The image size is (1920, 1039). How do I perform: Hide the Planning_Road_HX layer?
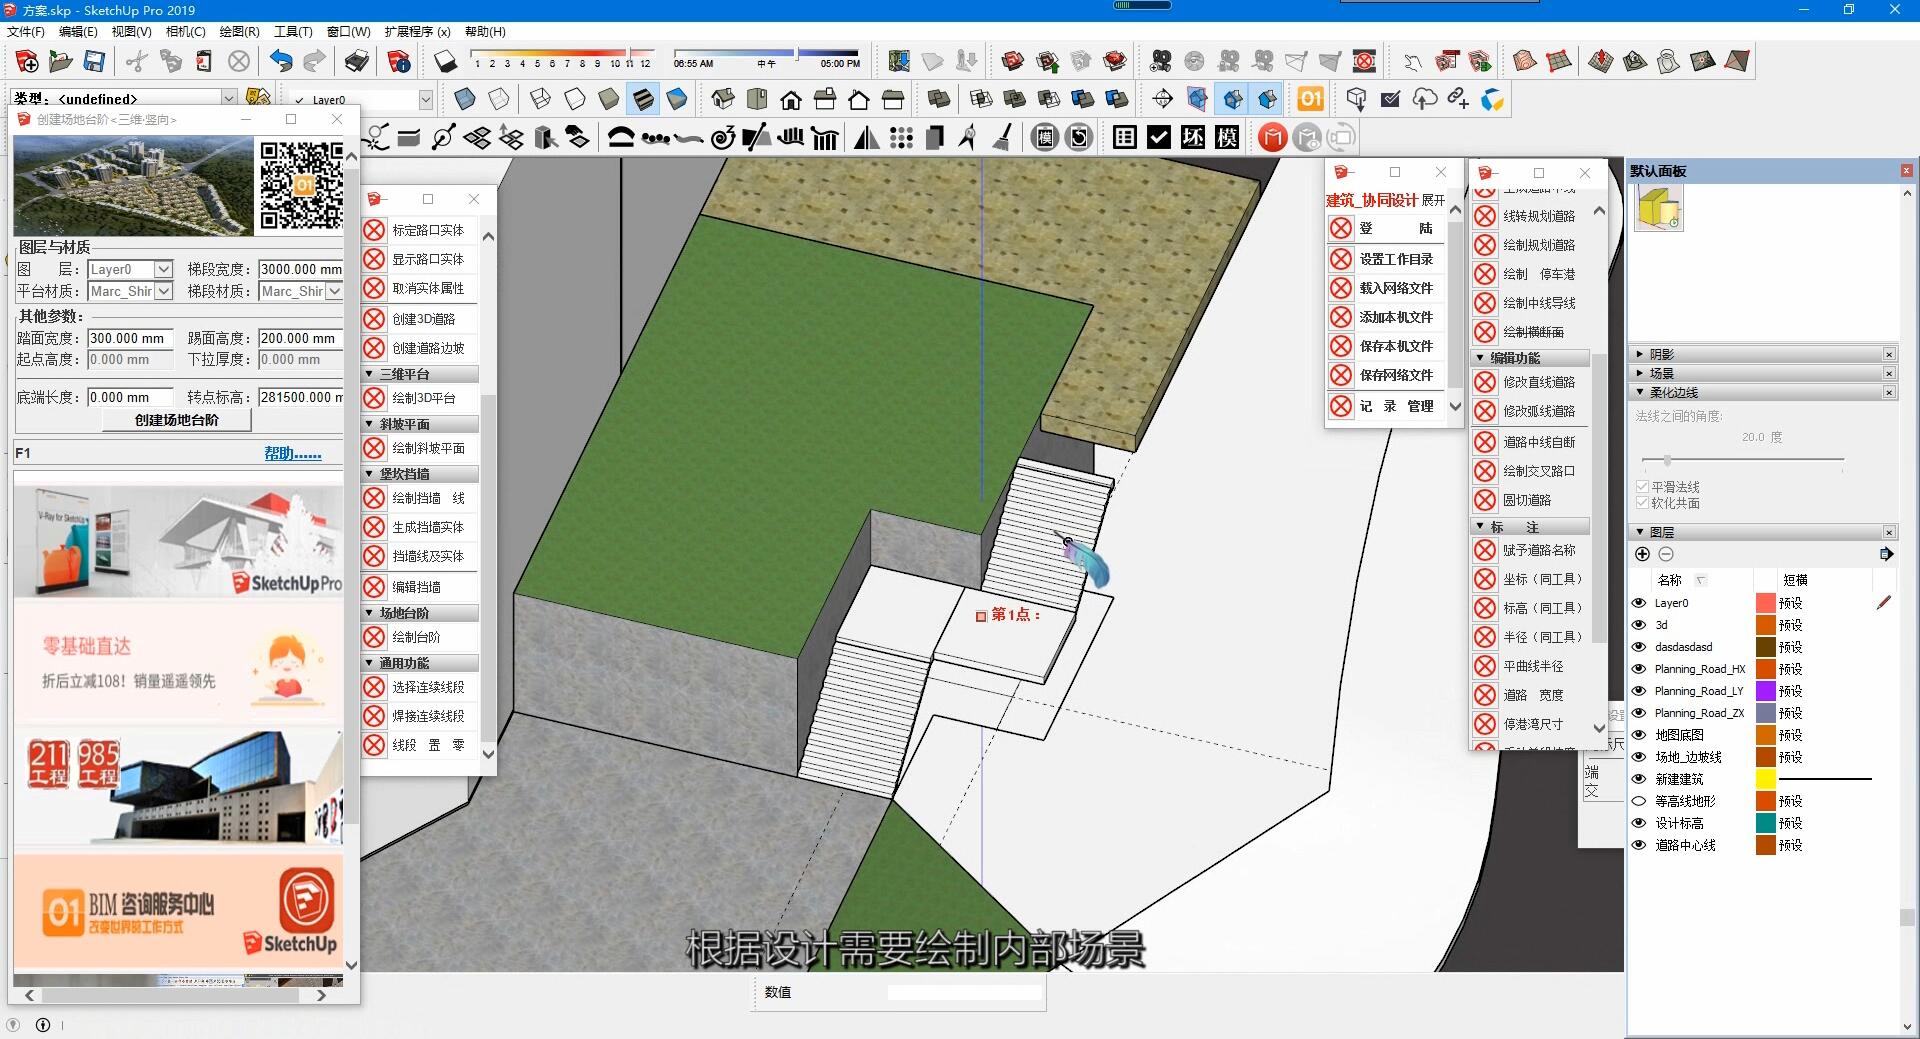click(x=1639, y=669)
